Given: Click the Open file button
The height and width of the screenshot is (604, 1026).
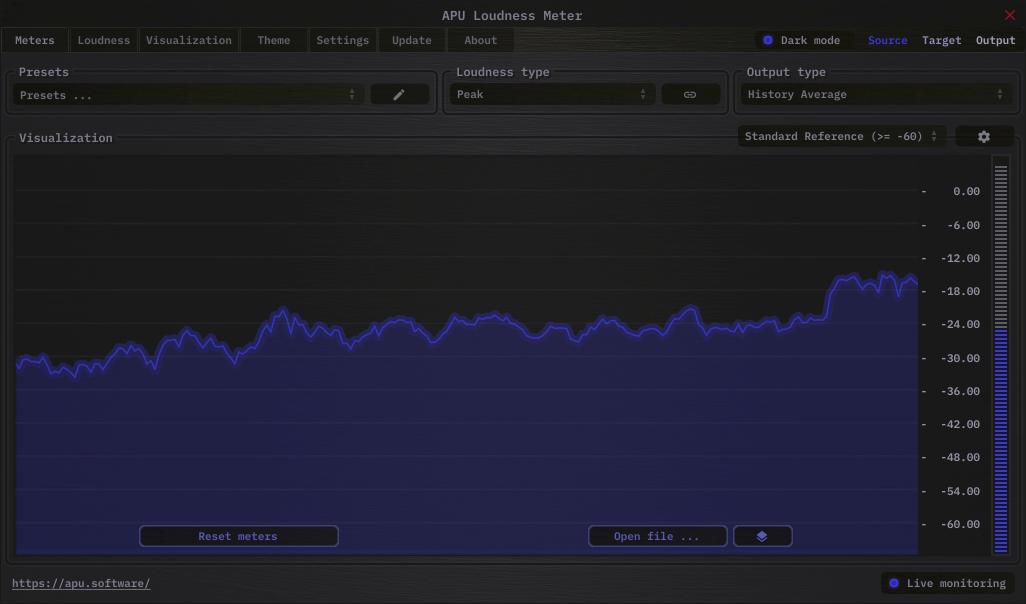Looking at the screenshot, I should 657,537.
